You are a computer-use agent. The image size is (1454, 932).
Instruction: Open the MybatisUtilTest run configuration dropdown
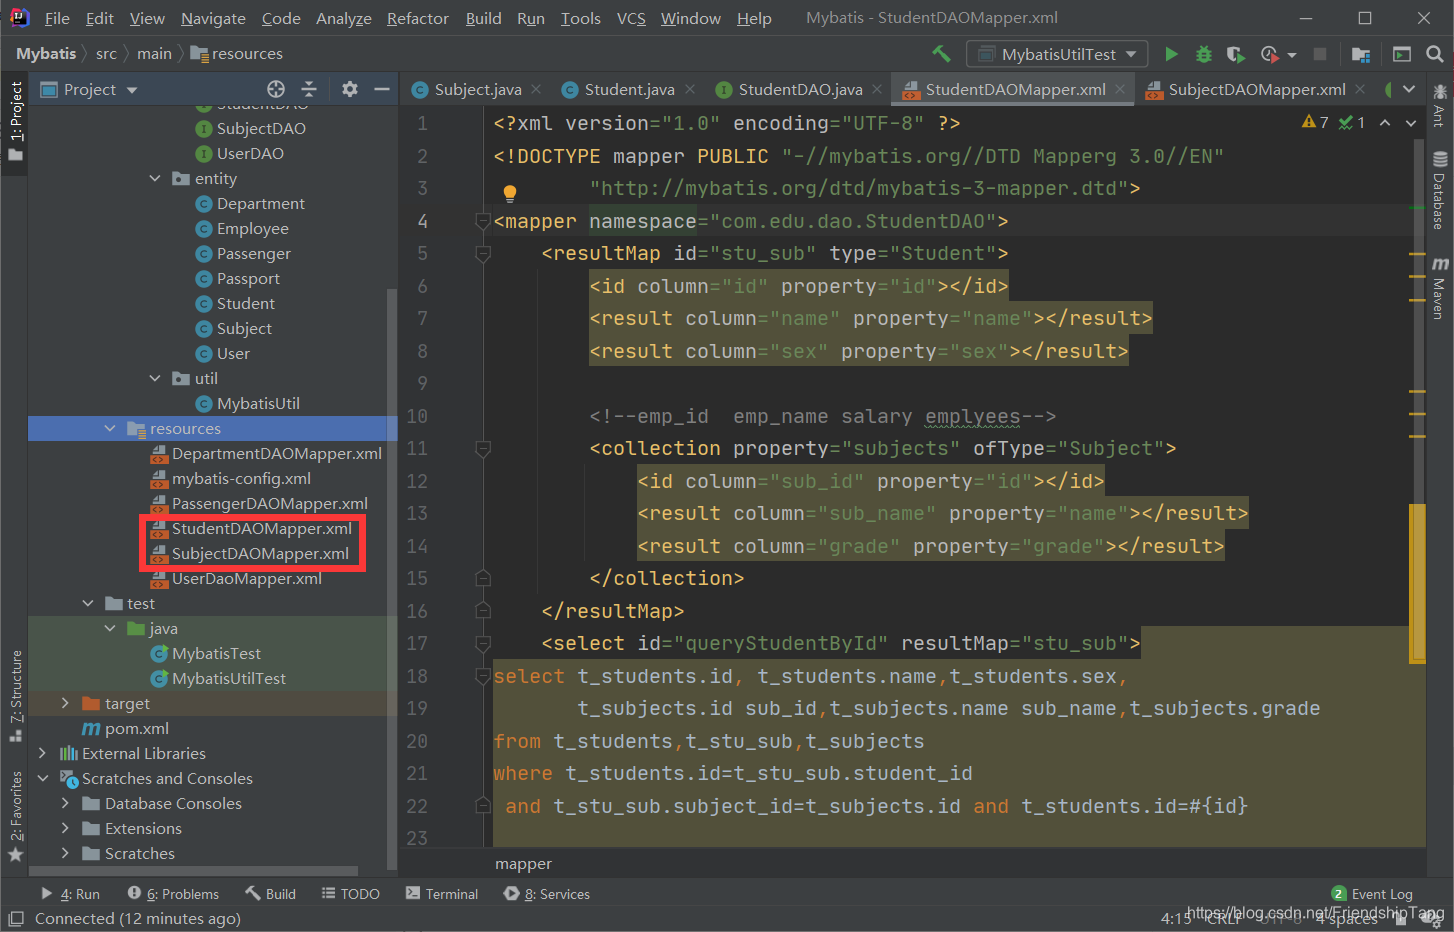[x=1058, y=54]
